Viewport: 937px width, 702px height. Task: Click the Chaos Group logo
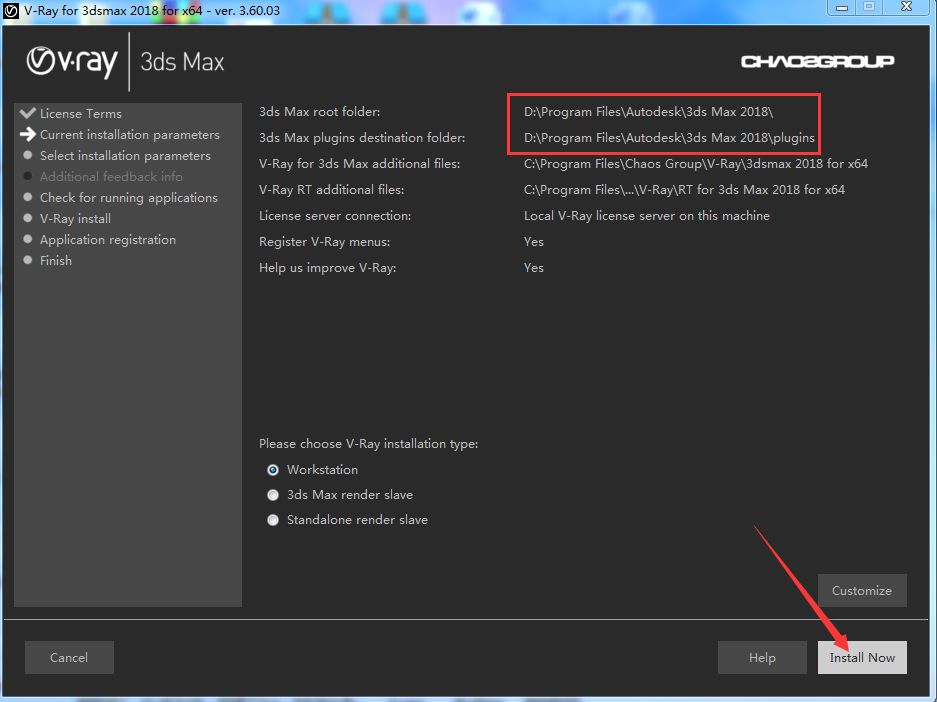(x=817, y=61)
